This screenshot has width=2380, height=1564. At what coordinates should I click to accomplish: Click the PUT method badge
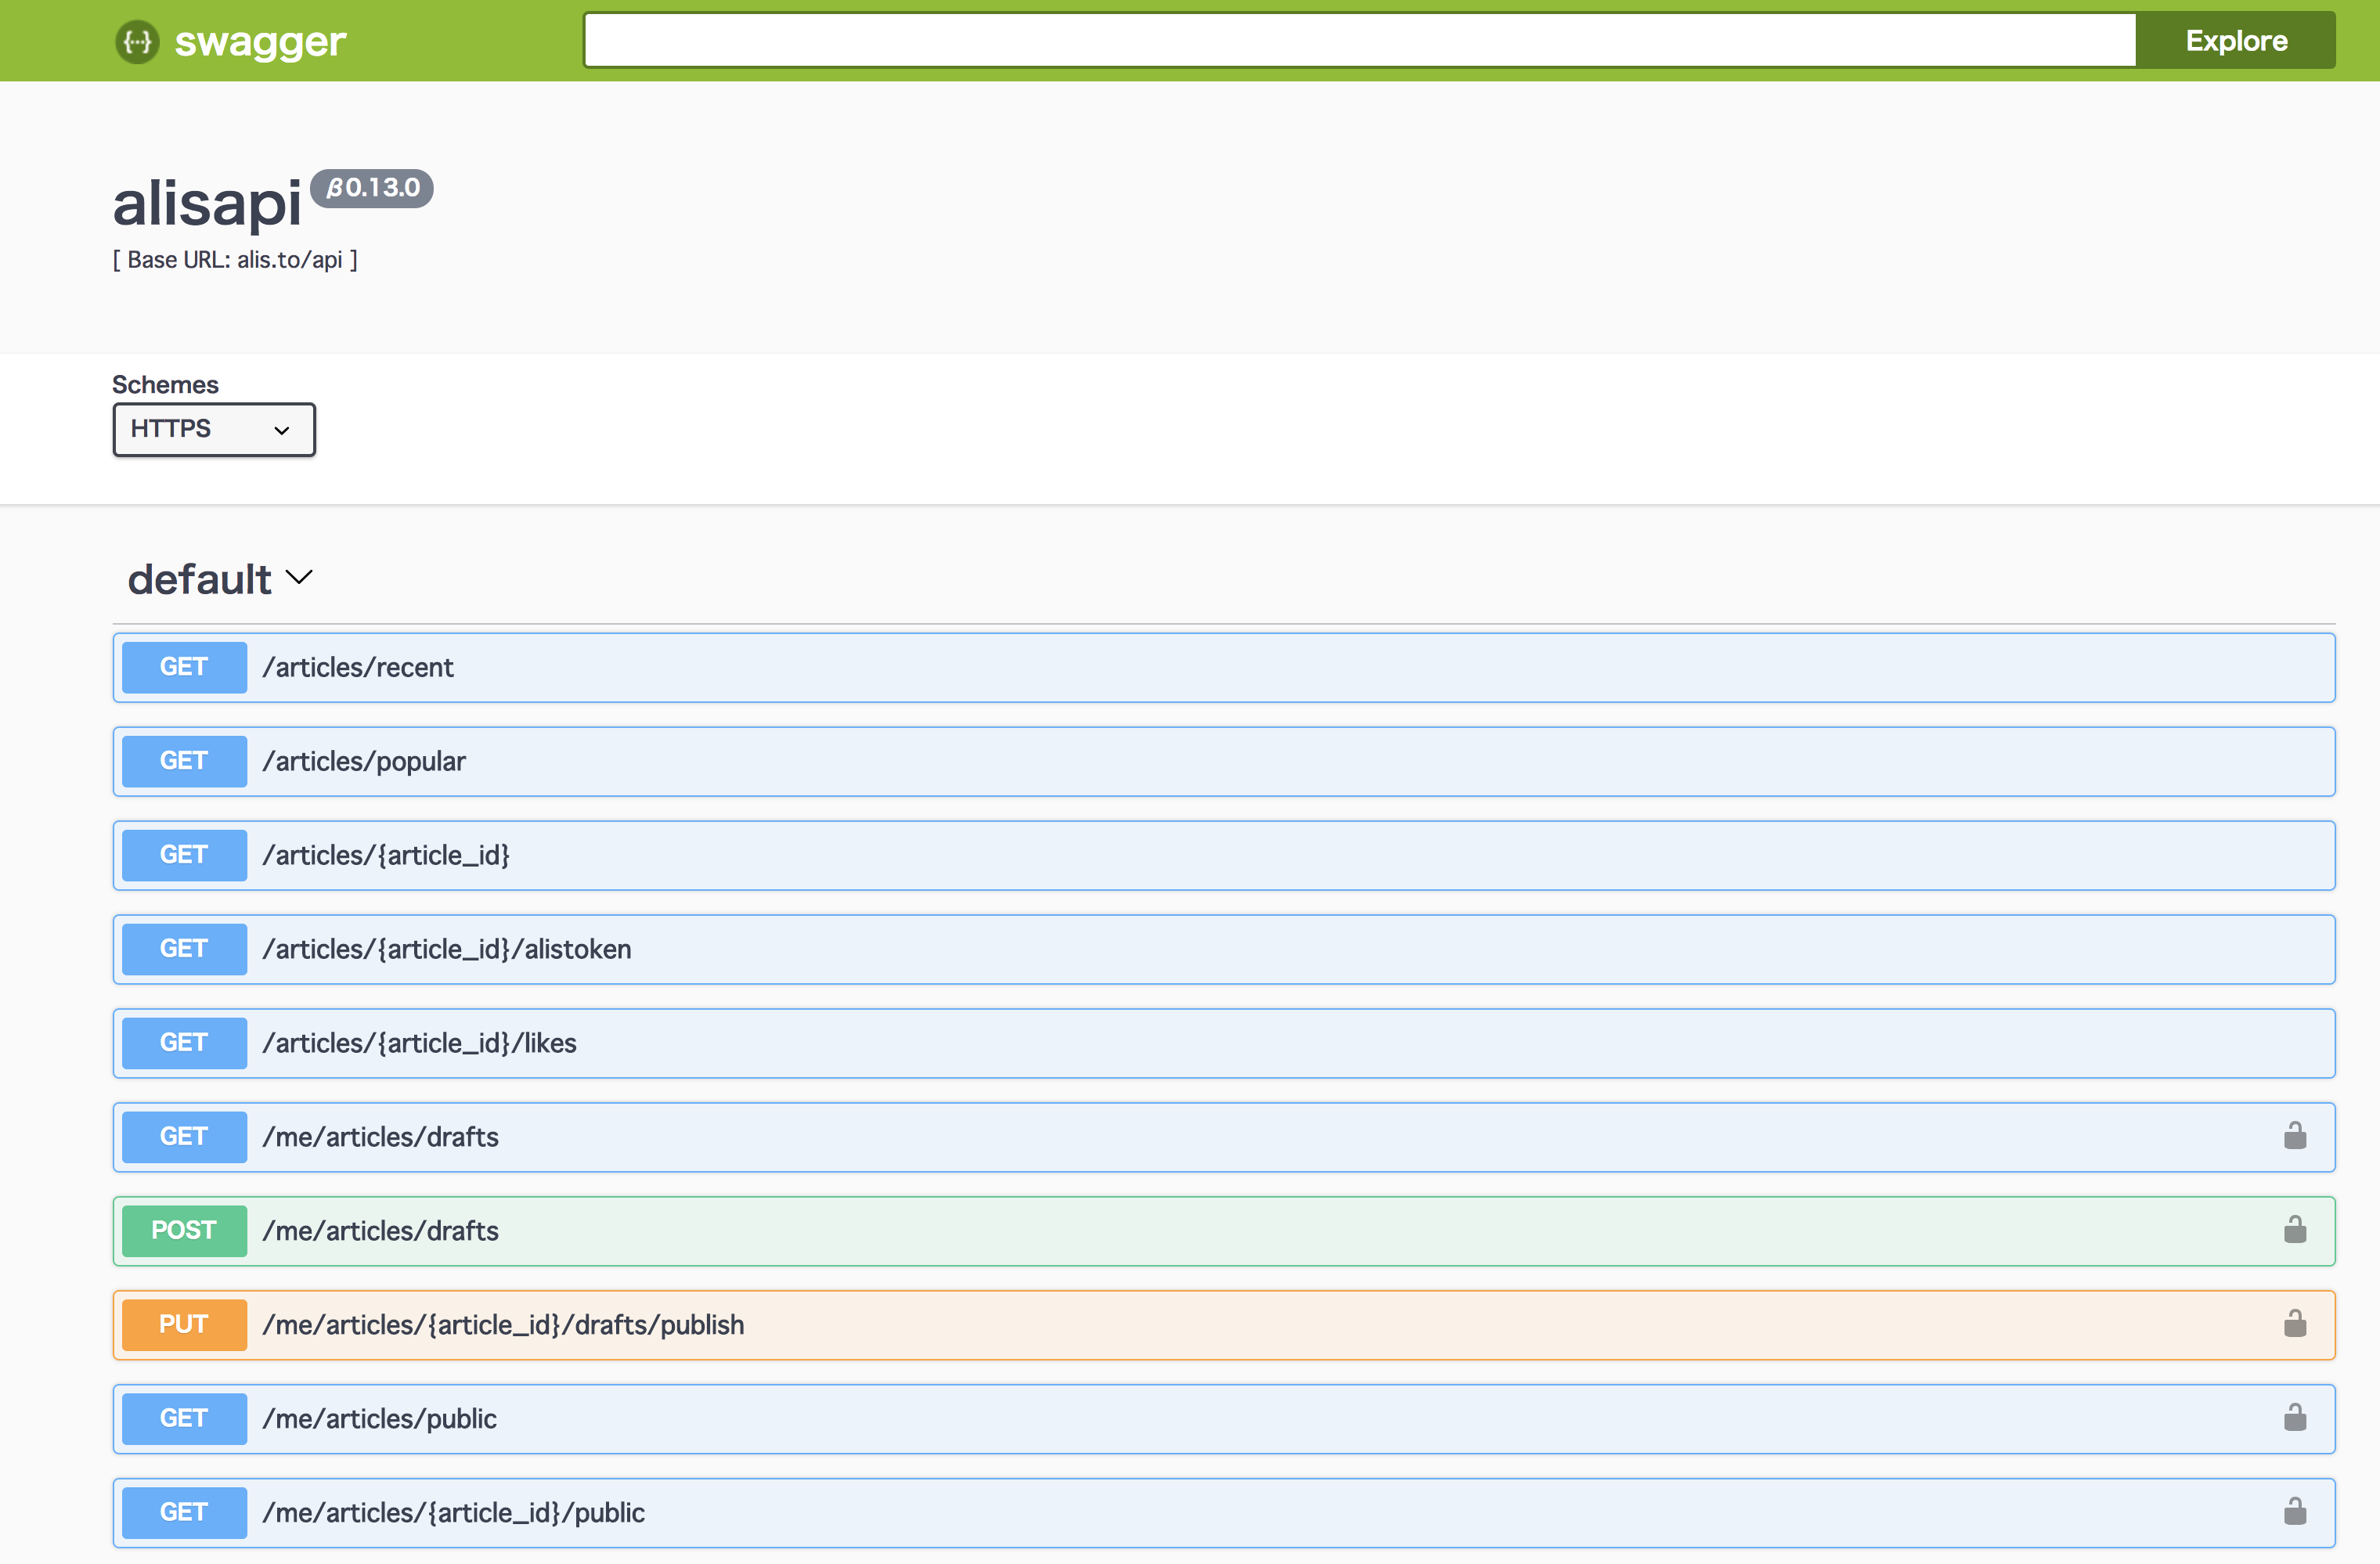[184, 1324]
